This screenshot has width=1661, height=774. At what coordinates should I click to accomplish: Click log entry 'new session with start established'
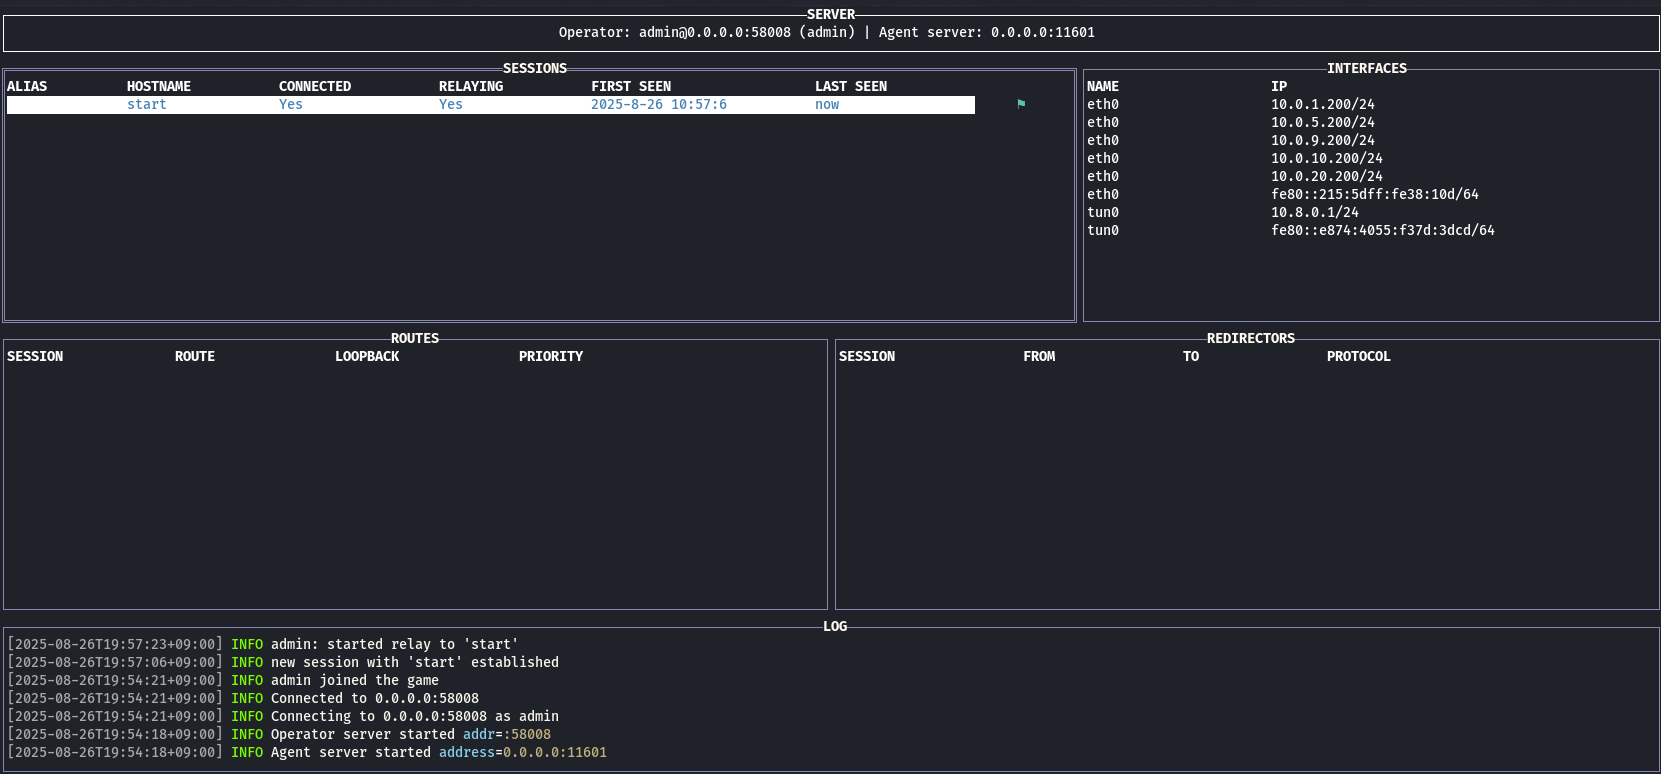(x=283, y=663)
